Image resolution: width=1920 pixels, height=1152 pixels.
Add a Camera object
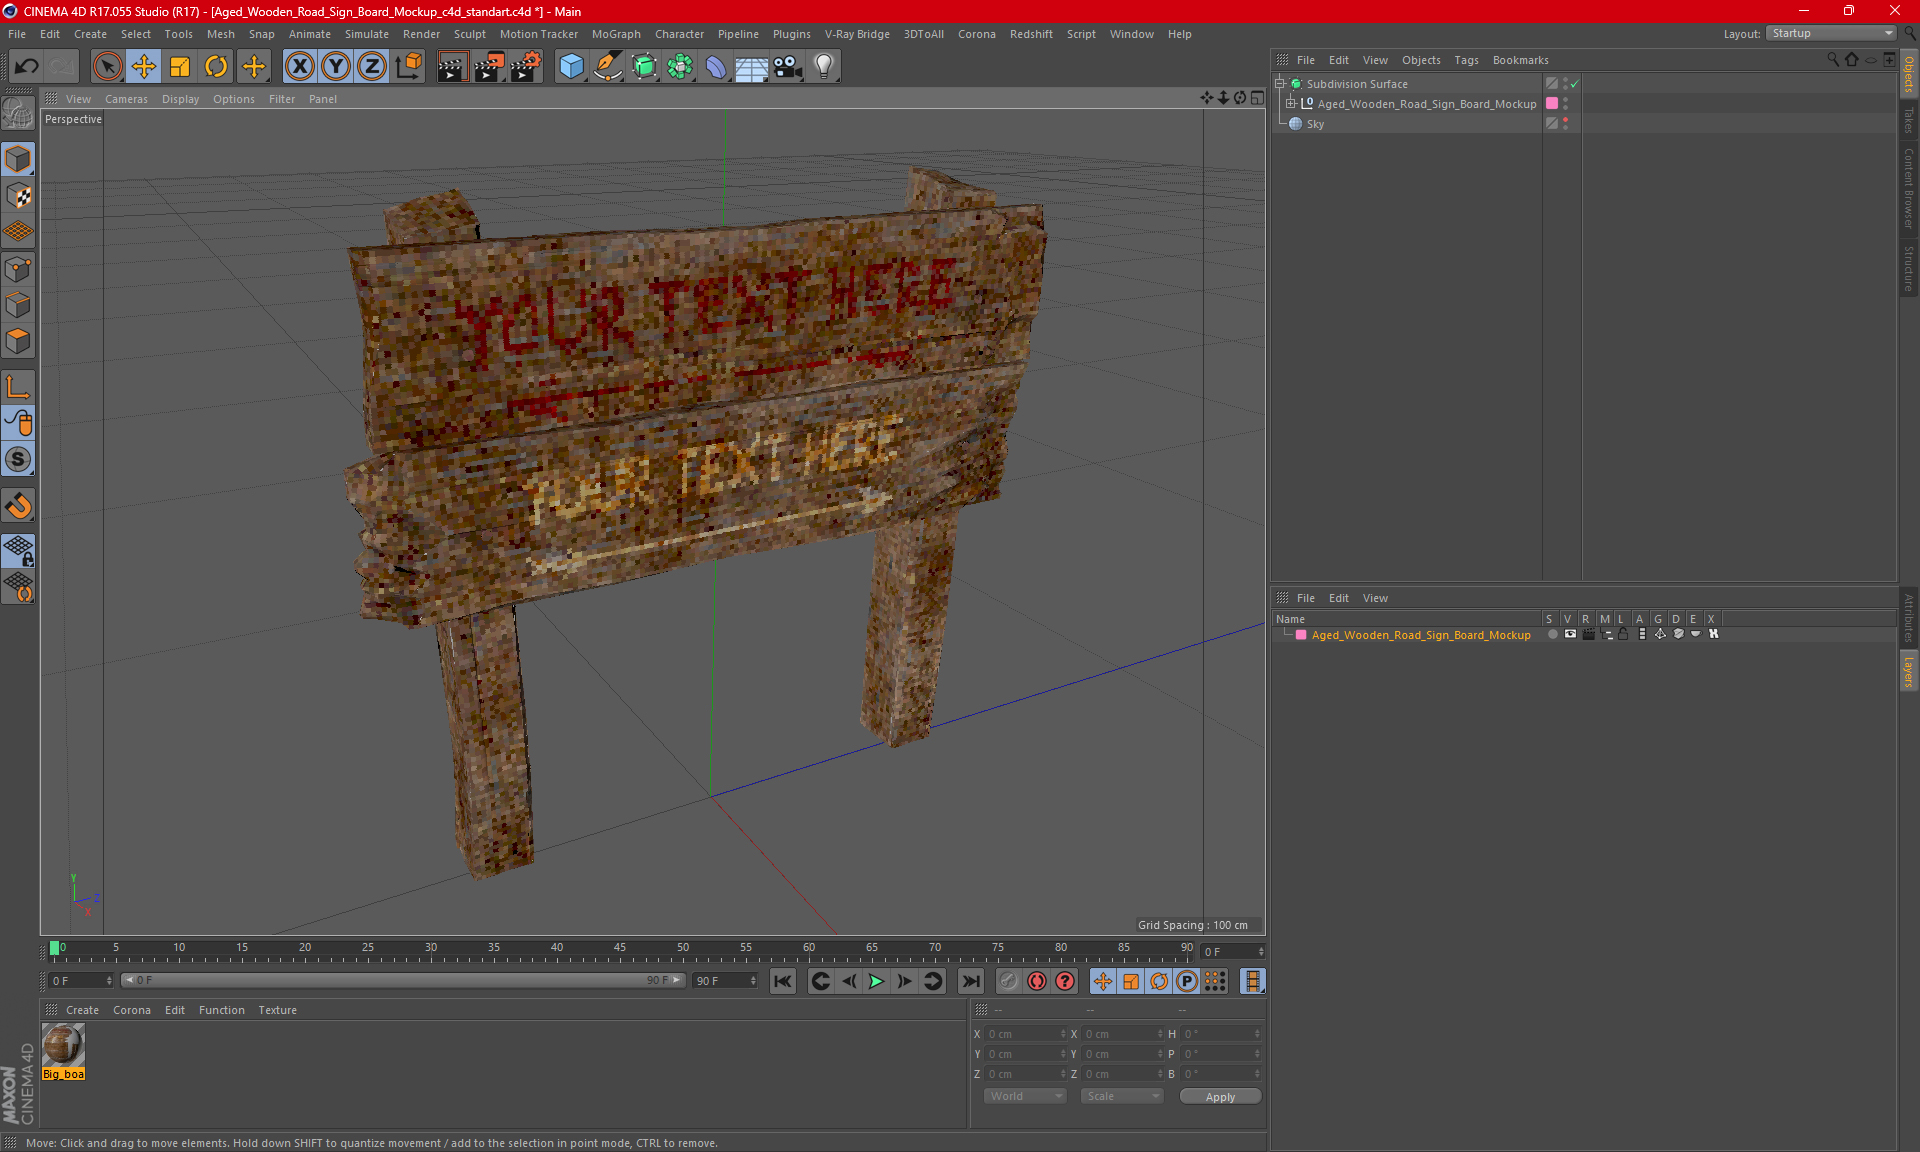click(x=788, y=66)
